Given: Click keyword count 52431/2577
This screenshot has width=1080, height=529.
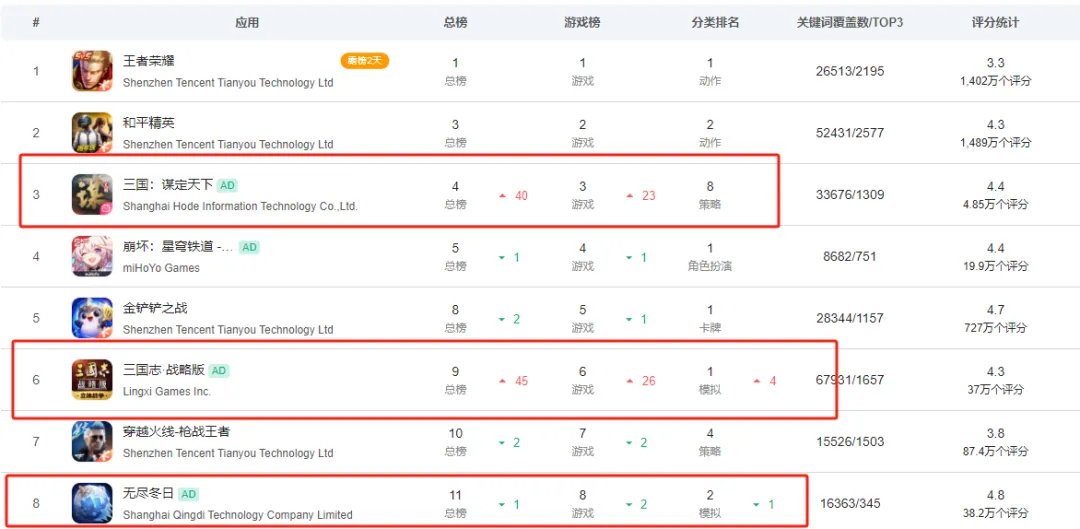Looking at the screenshot, I should tap(849, 132).
